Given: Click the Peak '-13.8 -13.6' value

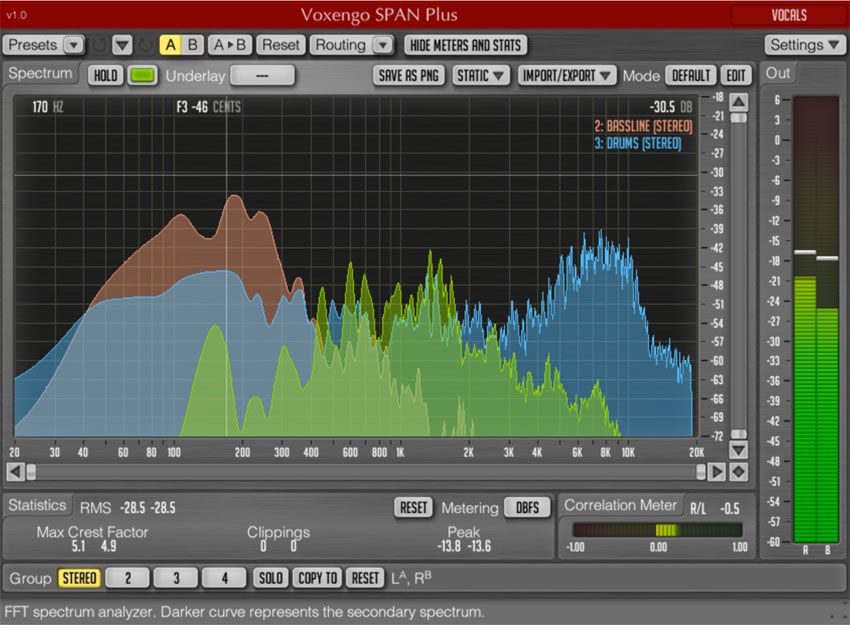Looking at the screenshot, I should click(464, 546).
